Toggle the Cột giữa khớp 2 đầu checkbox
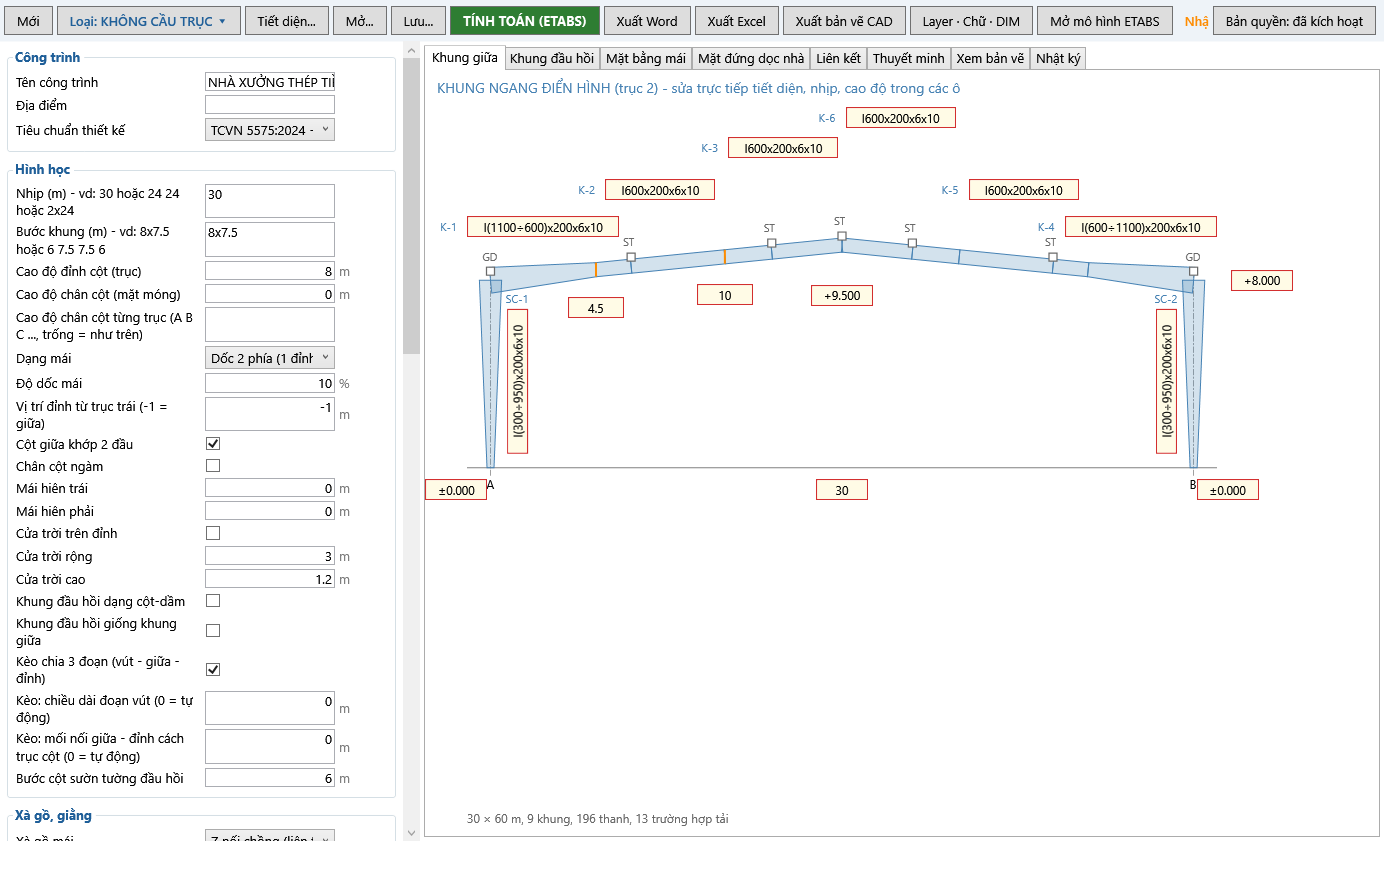1400x880 pixels. (213, 444)
